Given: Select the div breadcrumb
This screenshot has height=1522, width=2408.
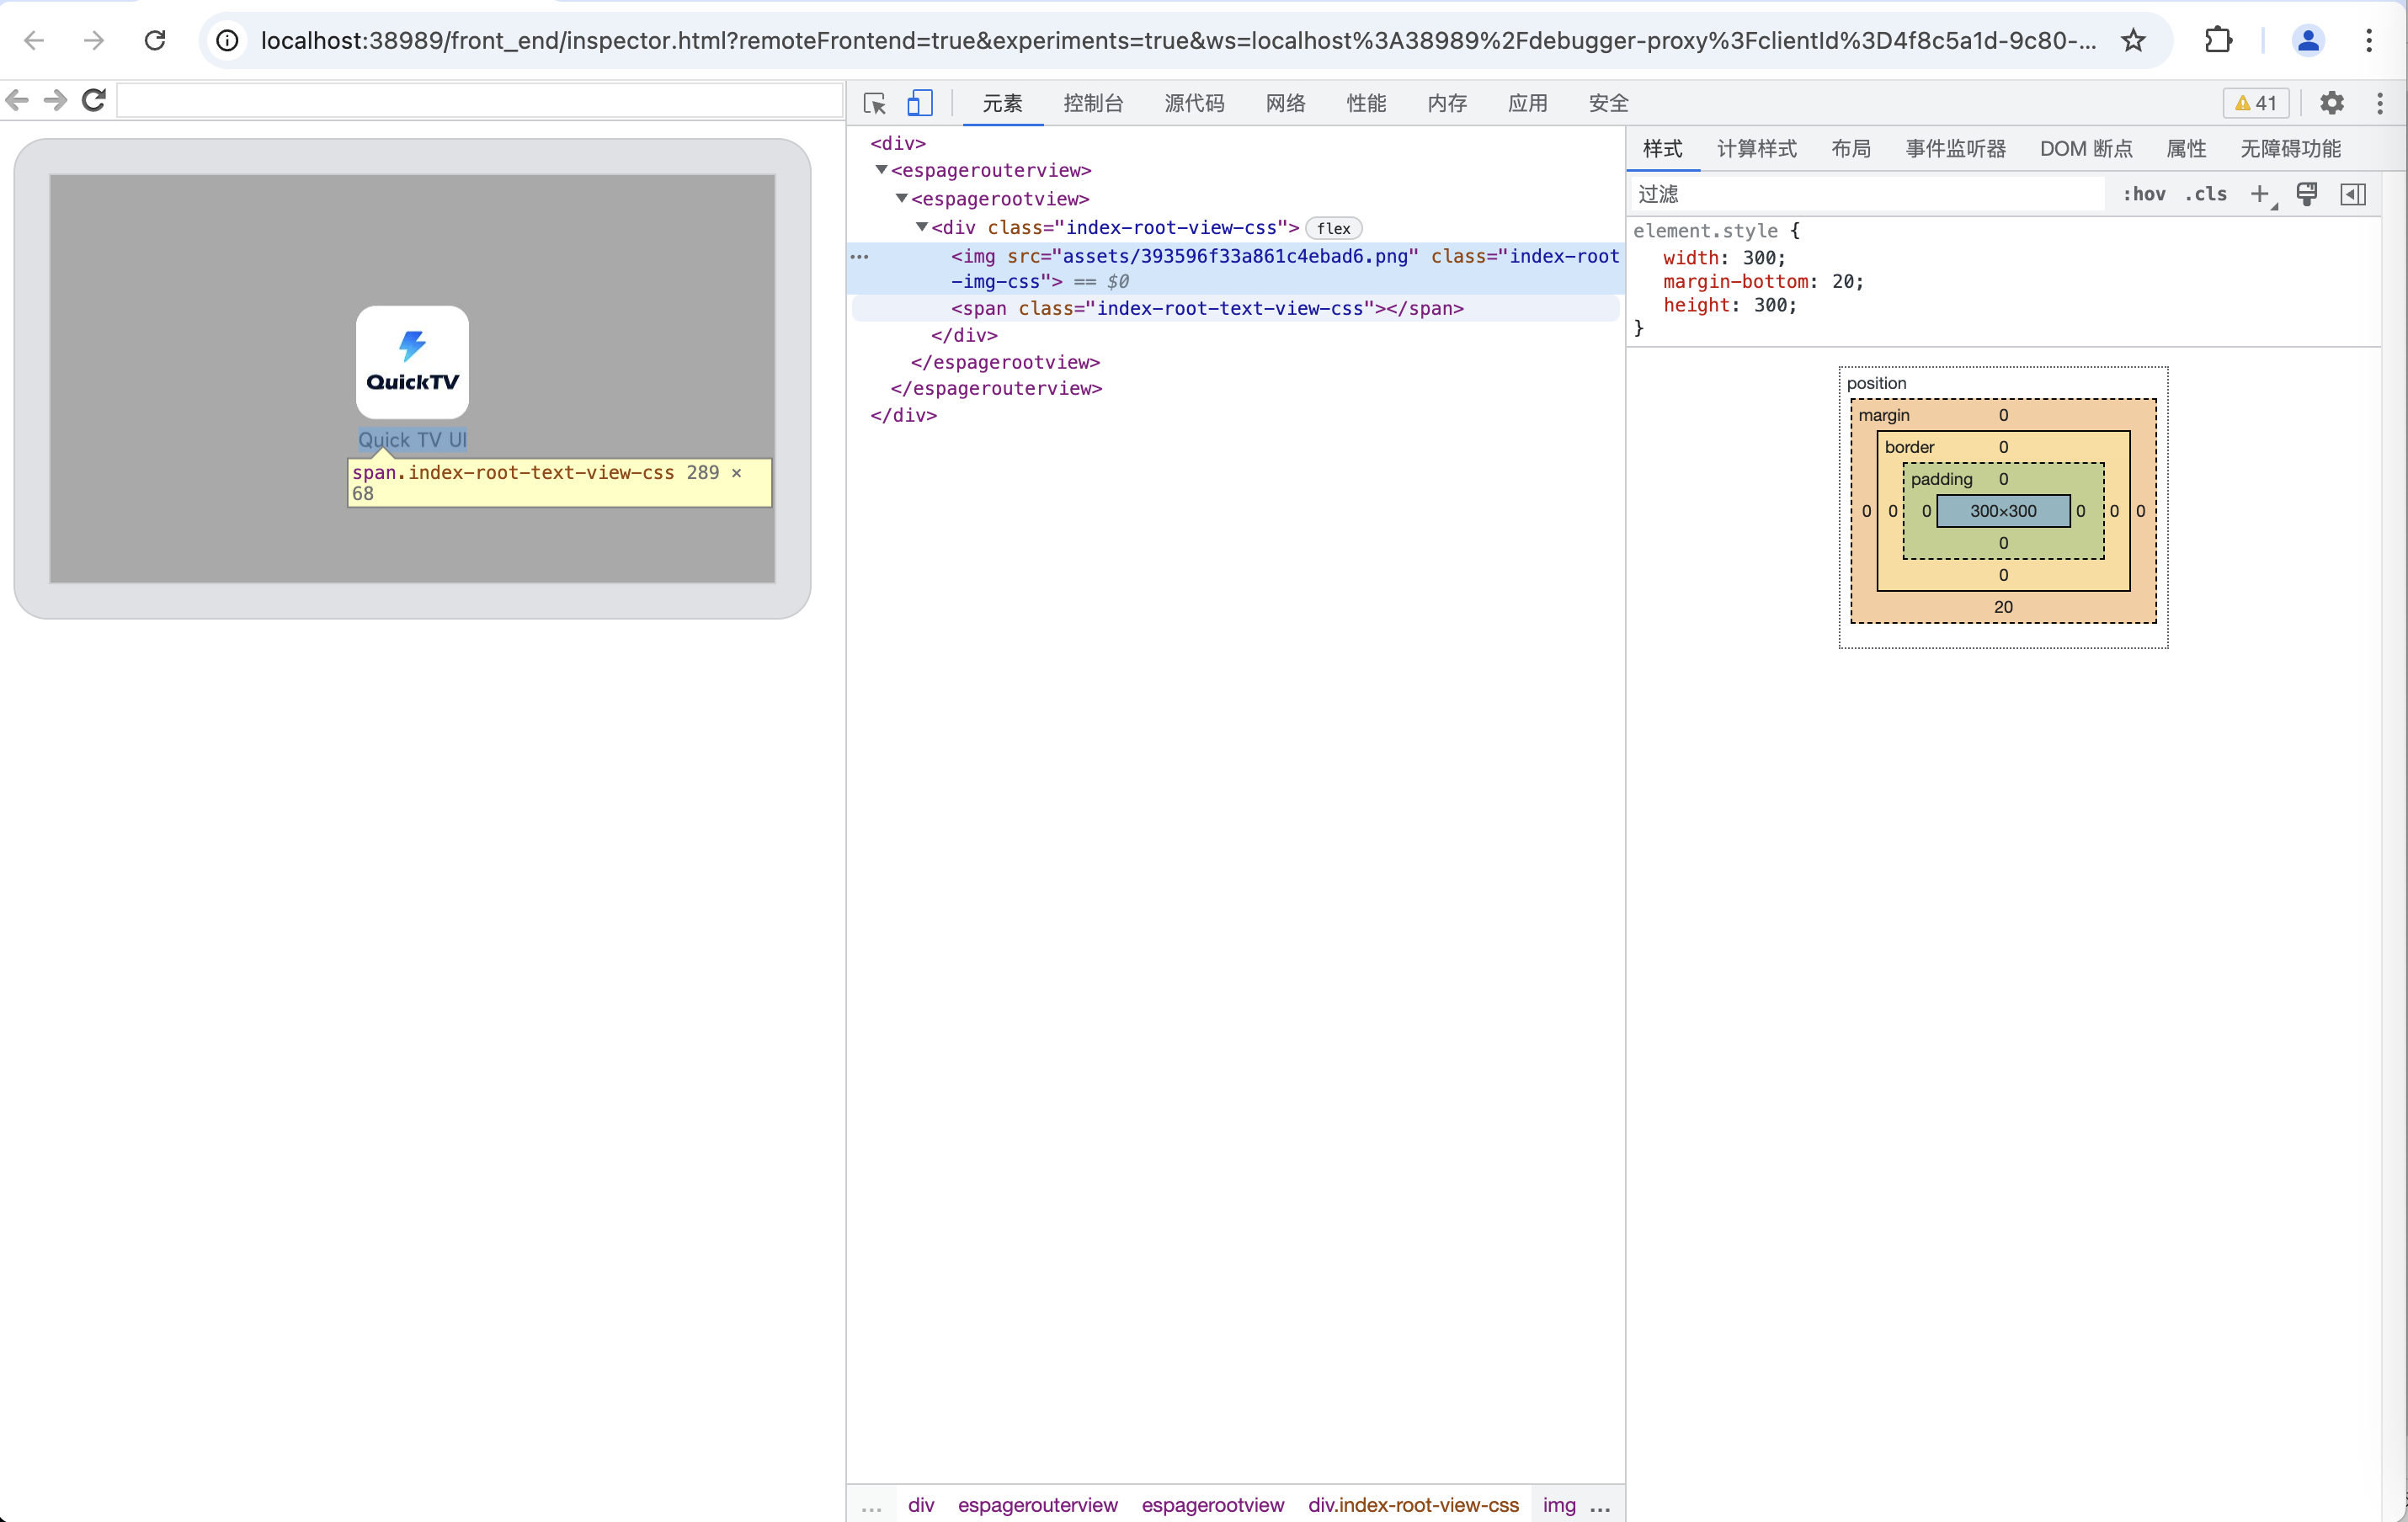Looking at the screenshot, I should tap(921, 1505).
